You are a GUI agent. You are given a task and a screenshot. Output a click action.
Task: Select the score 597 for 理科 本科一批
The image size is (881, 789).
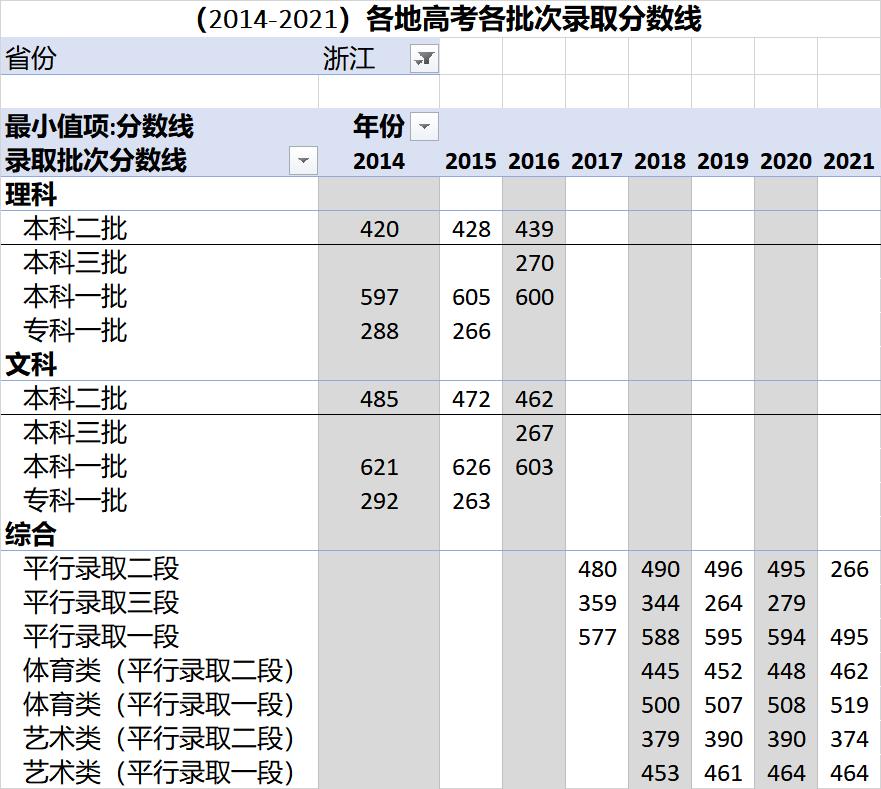378,296
